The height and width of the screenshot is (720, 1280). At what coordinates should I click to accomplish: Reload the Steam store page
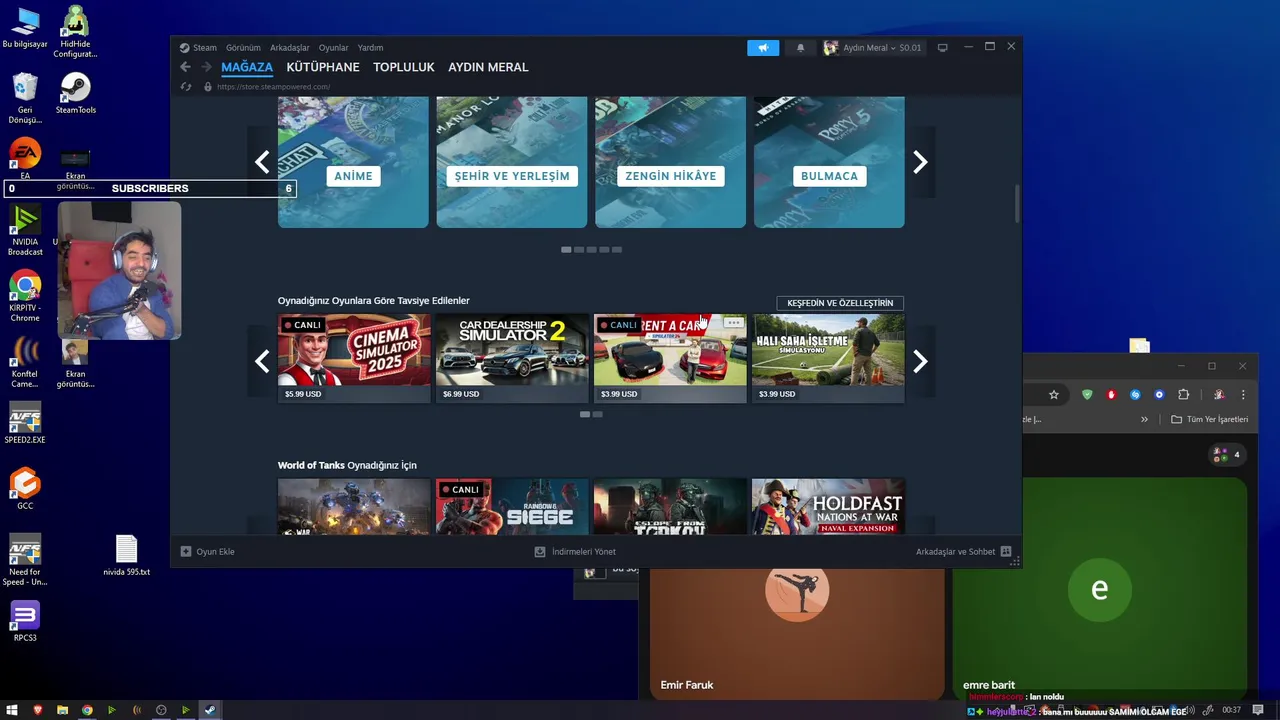(x=186, y=87)
